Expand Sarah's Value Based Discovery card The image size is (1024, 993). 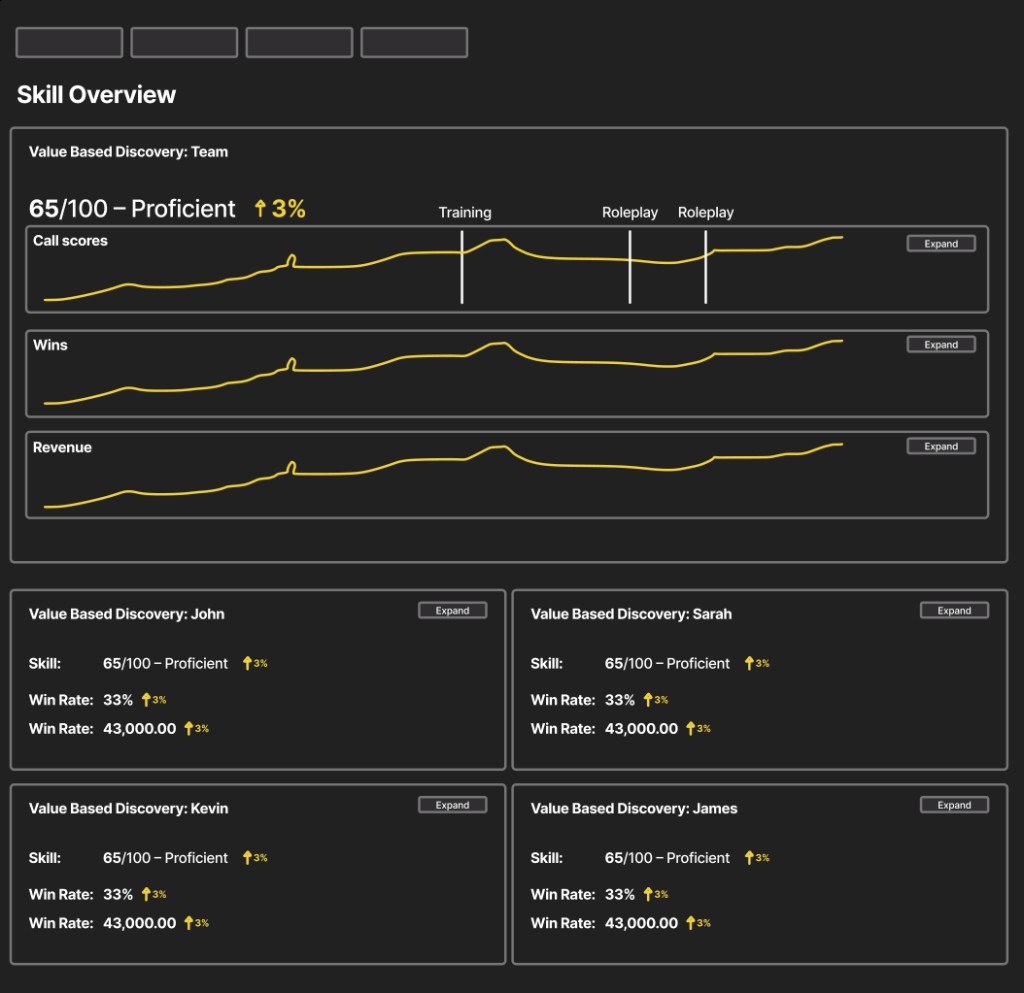[x=954, y=610]
